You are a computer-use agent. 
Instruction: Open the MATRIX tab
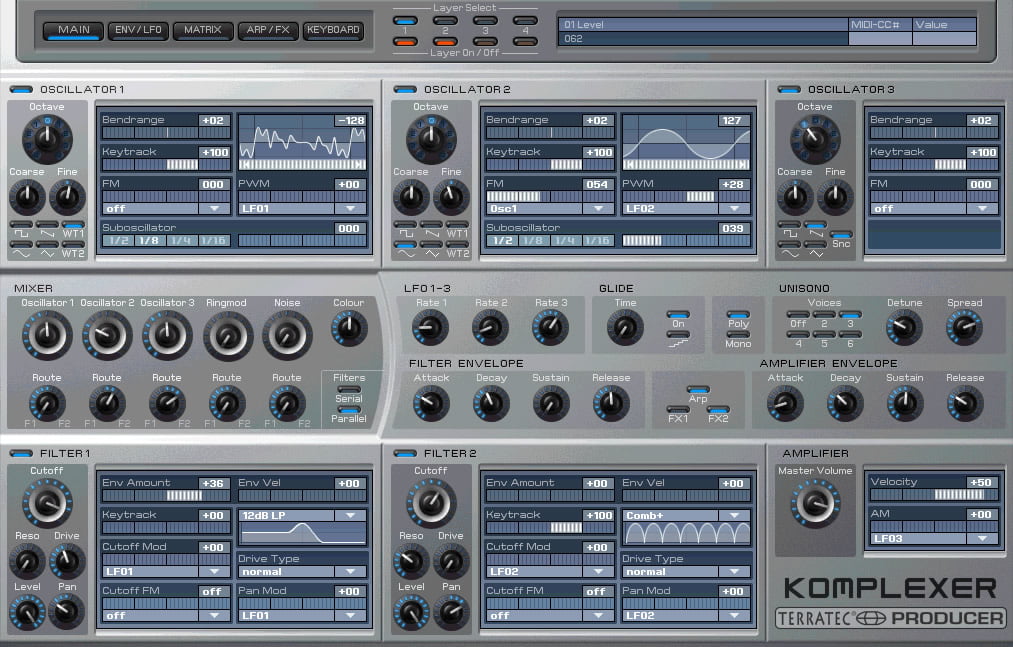pyautogui.click(x=203, y=30)
